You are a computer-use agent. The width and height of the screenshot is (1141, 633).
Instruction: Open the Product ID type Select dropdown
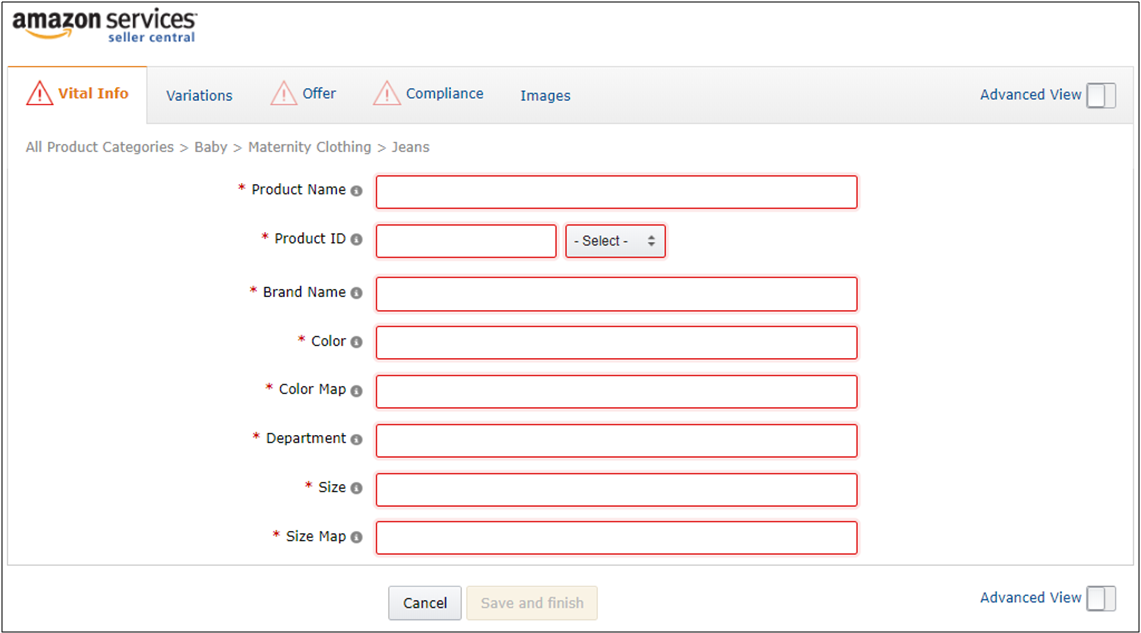click(615, 241)
